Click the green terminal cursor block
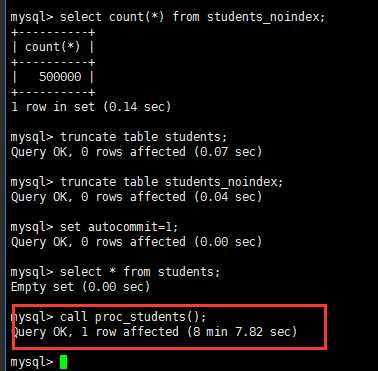This screenshot has width=378, height=371. pyautogui.click(x=63, y=362)
